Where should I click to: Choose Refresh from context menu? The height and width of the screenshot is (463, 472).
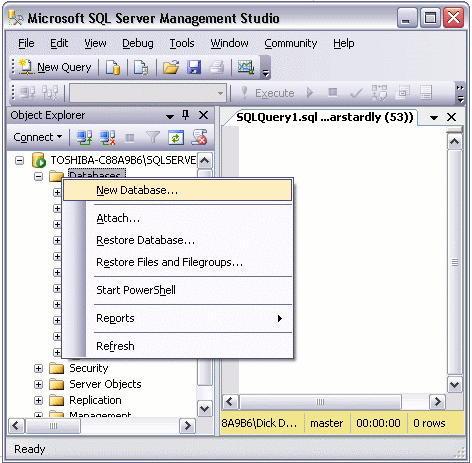tap(177, 346)
